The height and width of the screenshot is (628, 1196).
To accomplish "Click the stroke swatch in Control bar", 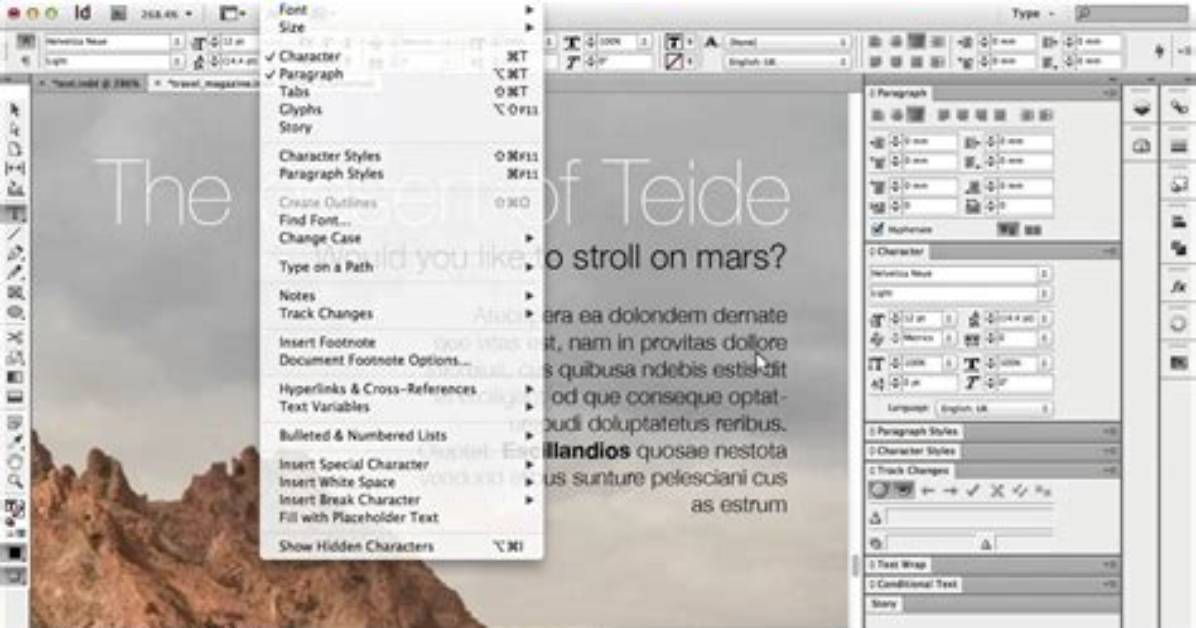I will pos(674,61).
